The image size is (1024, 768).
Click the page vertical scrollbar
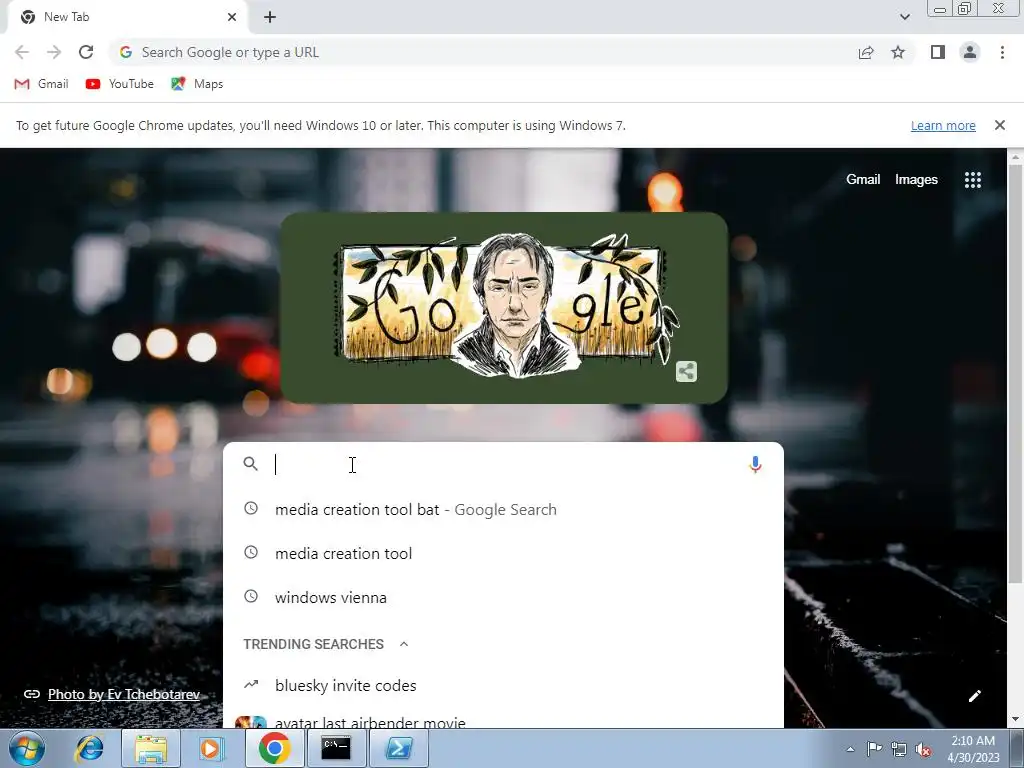(x=1015, y=372)
